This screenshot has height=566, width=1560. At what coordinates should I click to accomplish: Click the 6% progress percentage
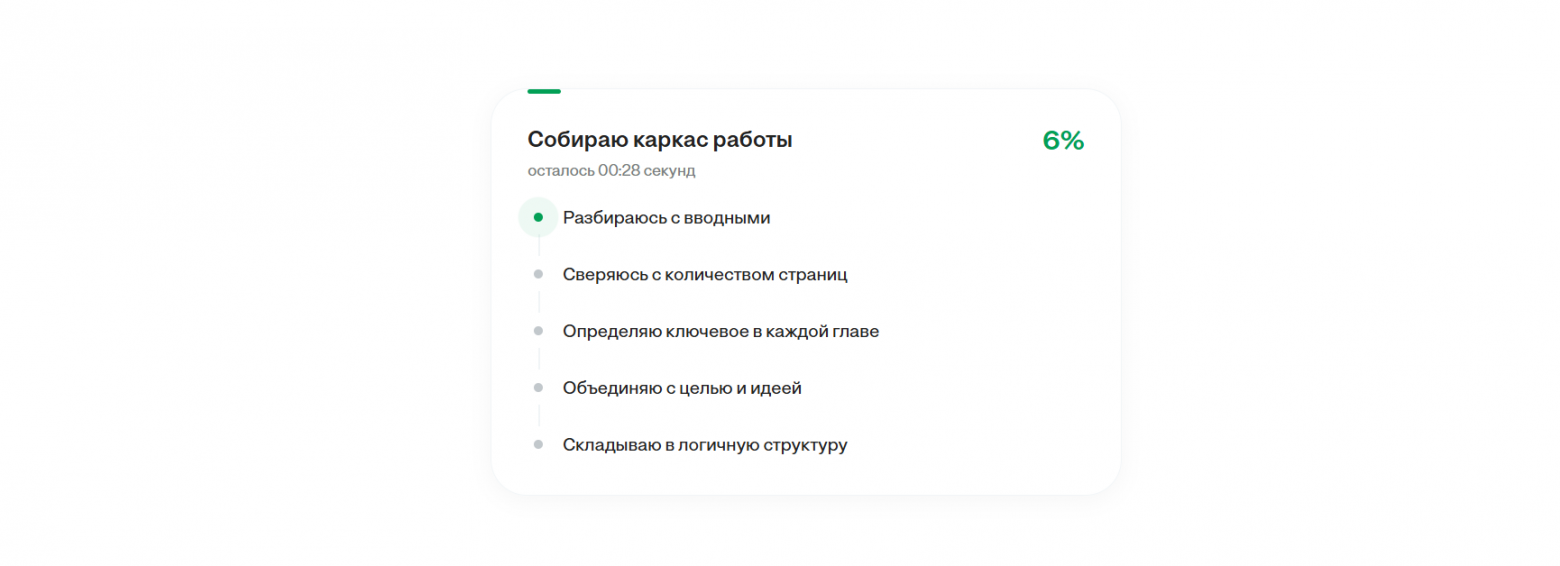coord(1063,141)
